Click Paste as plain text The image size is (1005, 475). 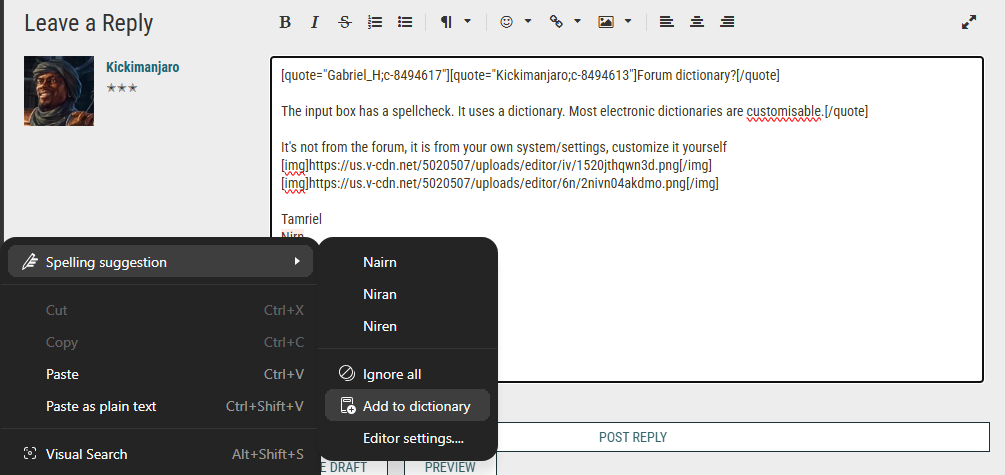tap(160, 406)
